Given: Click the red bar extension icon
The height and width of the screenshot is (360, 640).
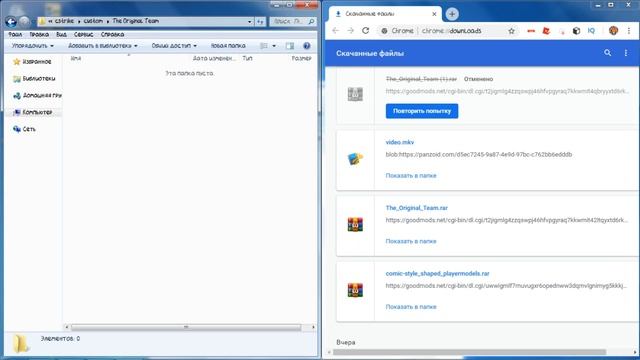Looking at the screenshot, I should [531, 31].
